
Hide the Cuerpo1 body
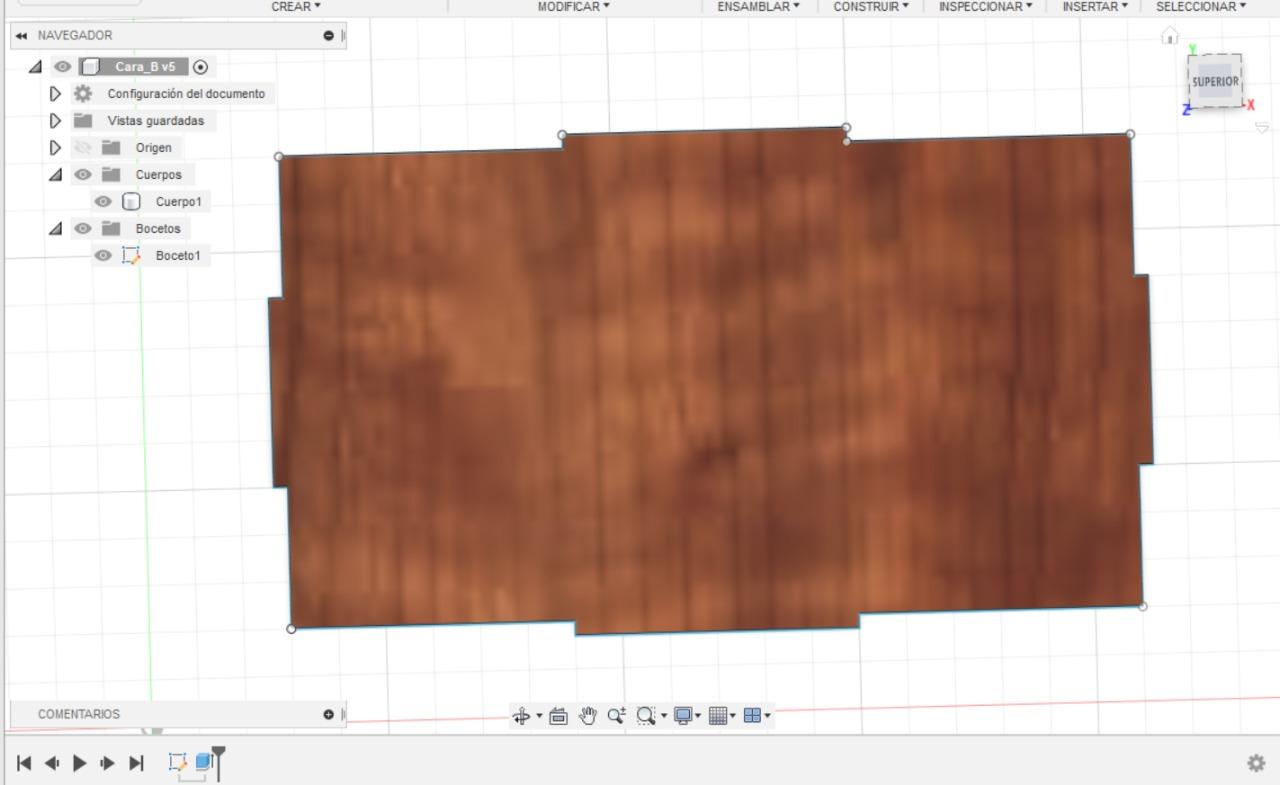(103, 202)
